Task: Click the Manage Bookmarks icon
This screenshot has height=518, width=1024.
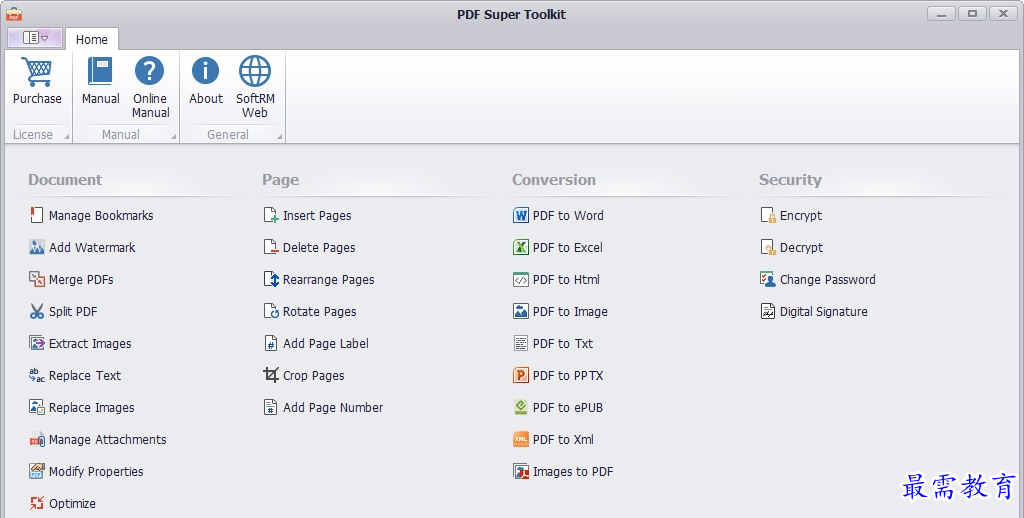Action: 37,215
